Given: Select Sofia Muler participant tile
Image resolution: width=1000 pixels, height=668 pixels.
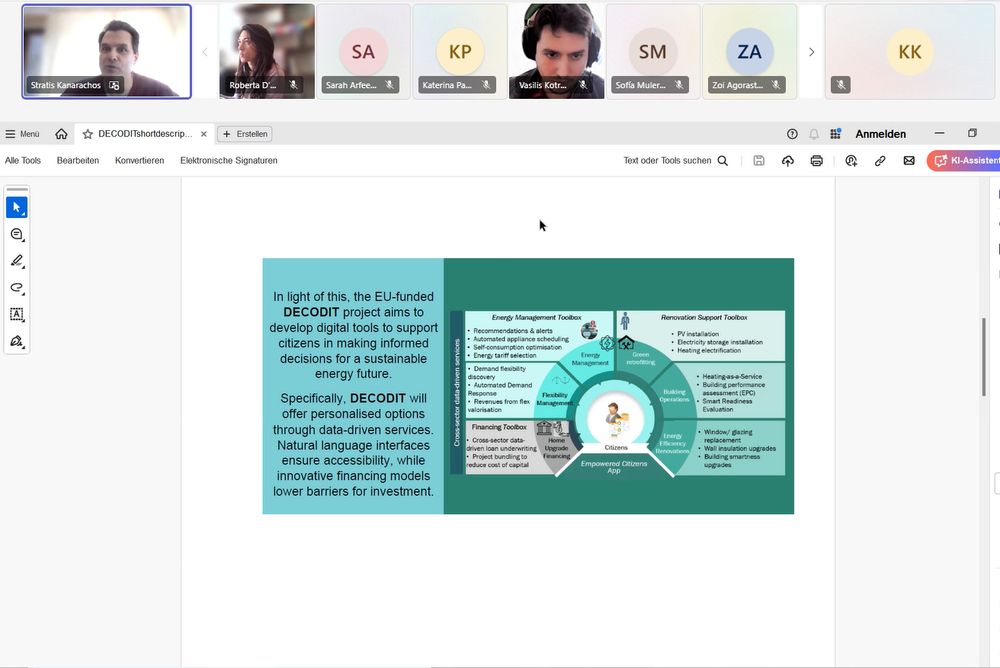Looking at the screenshot, I should click(x=652, y=52).
